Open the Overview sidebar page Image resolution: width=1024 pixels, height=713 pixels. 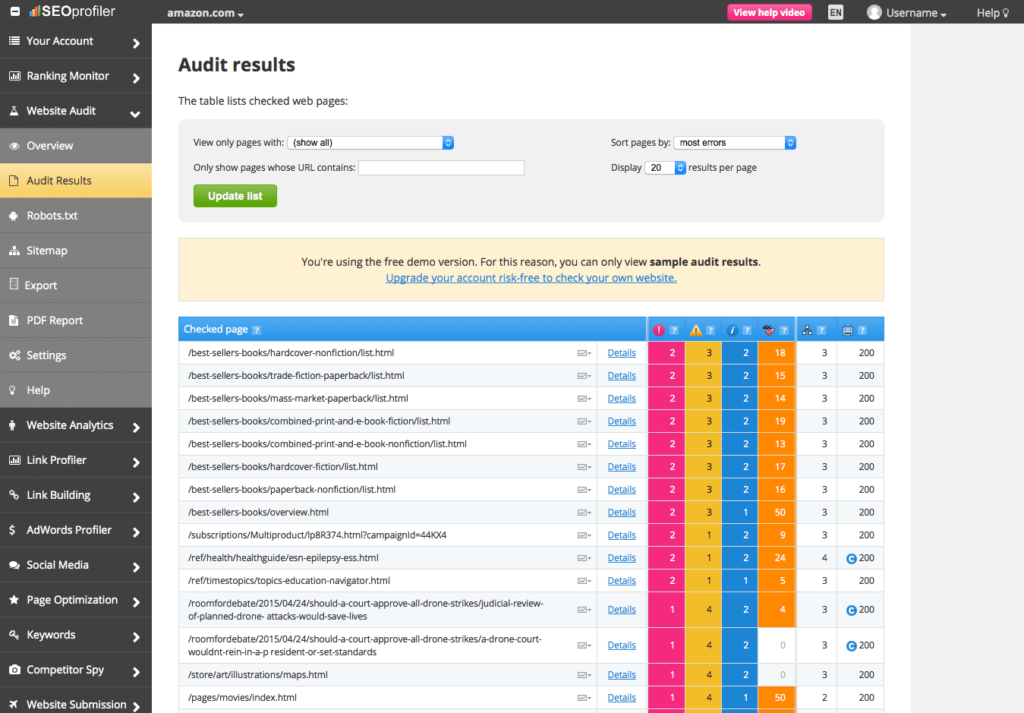(76, 146)
